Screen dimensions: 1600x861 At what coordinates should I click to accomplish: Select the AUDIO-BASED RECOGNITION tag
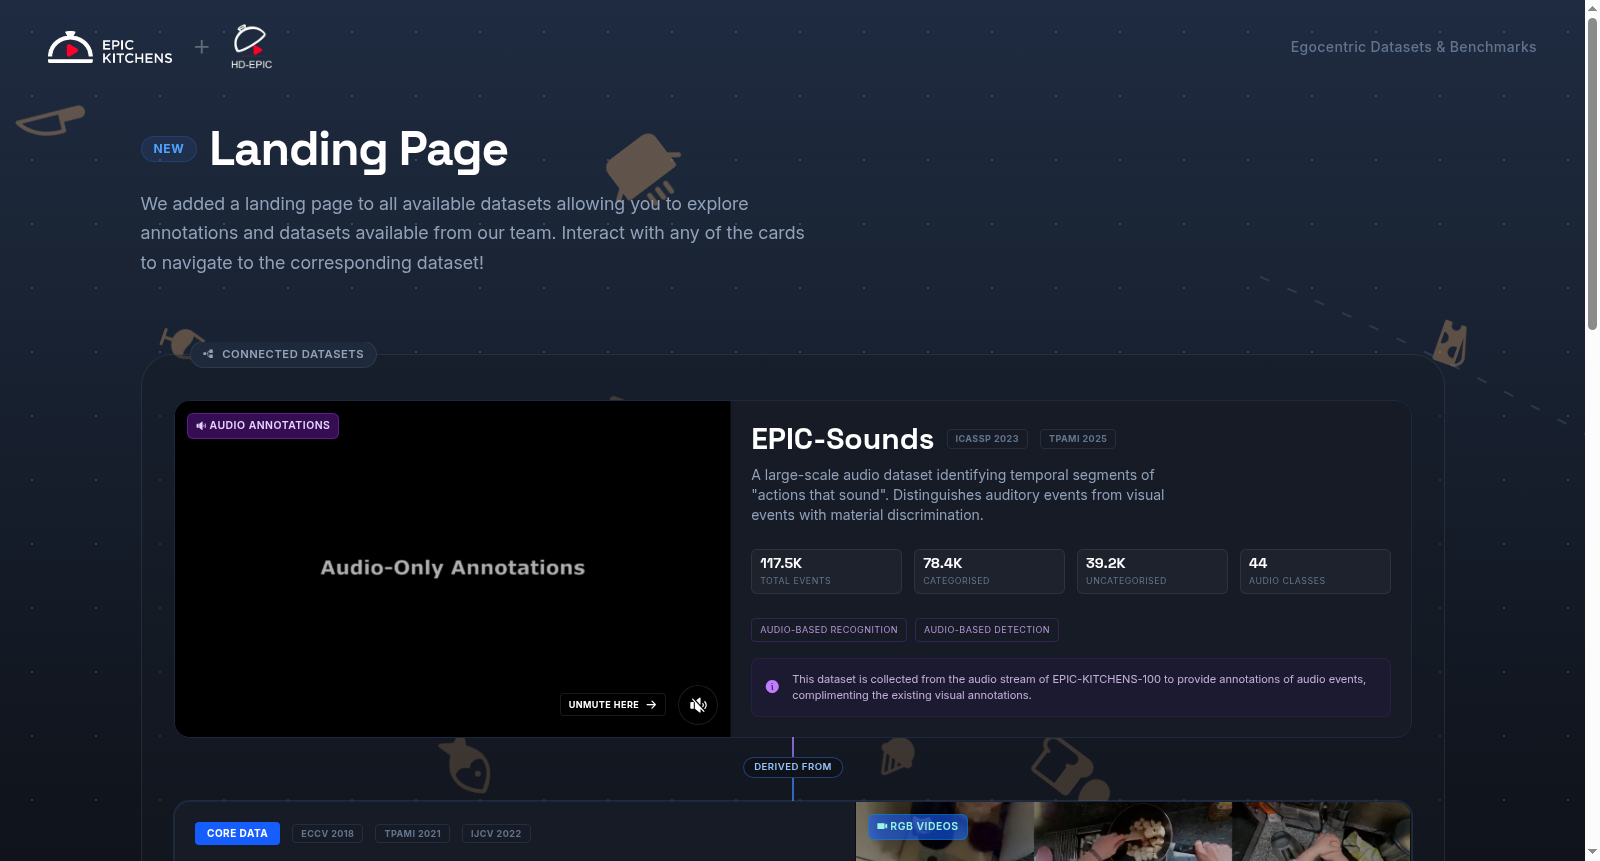(x=829, y=630)
